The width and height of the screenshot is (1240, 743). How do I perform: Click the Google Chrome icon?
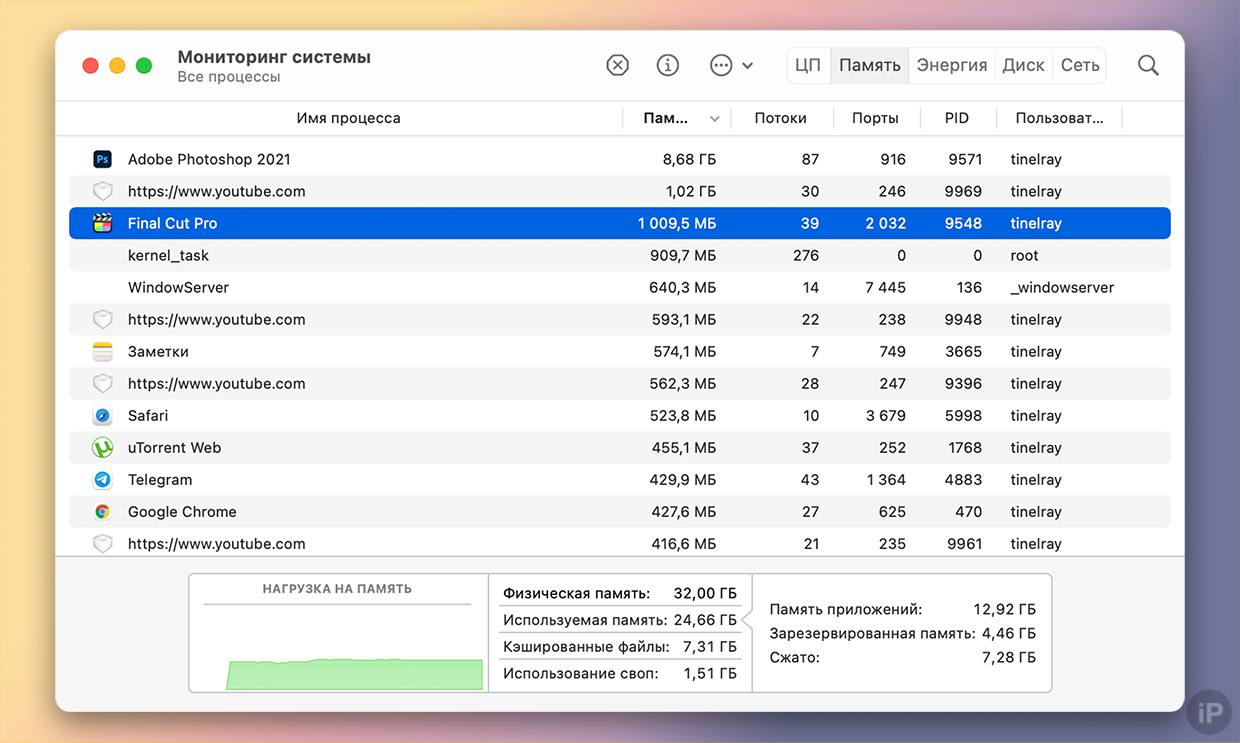click(102, 511)
